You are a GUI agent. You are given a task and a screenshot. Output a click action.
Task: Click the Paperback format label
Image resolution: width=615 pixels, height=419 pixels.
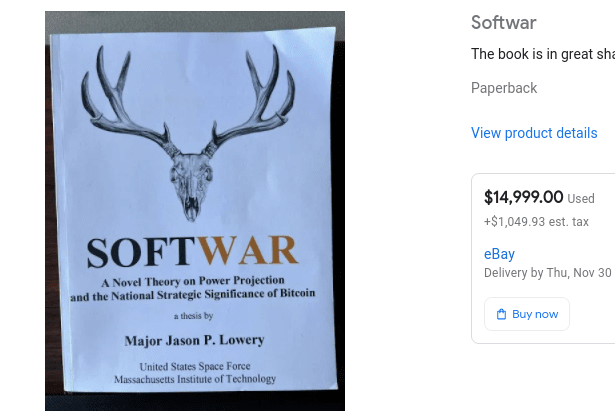[504, 88]
